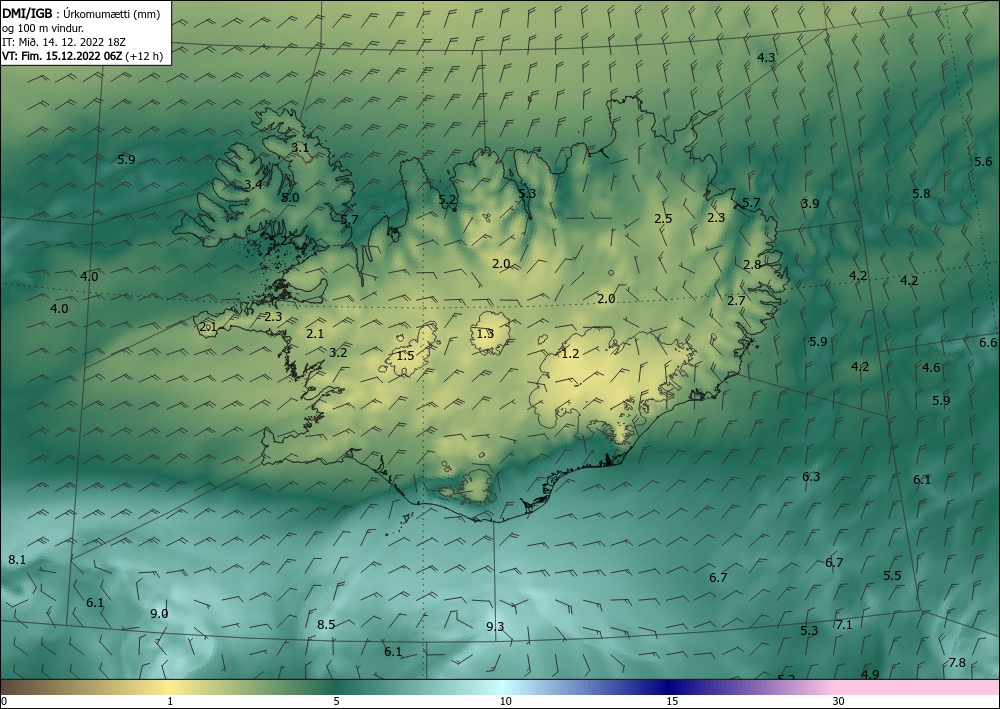Click the '1' tick on the color scale
Viewport: 1000px width, 709px height.
170,701
